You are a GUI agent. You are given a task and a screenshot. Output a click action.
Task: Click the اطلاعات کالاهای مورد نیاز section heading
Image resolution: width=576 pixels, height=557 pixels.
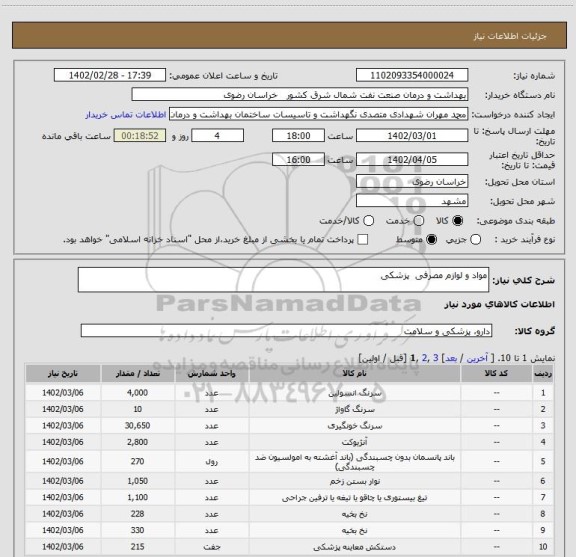[x=500, y=305]
